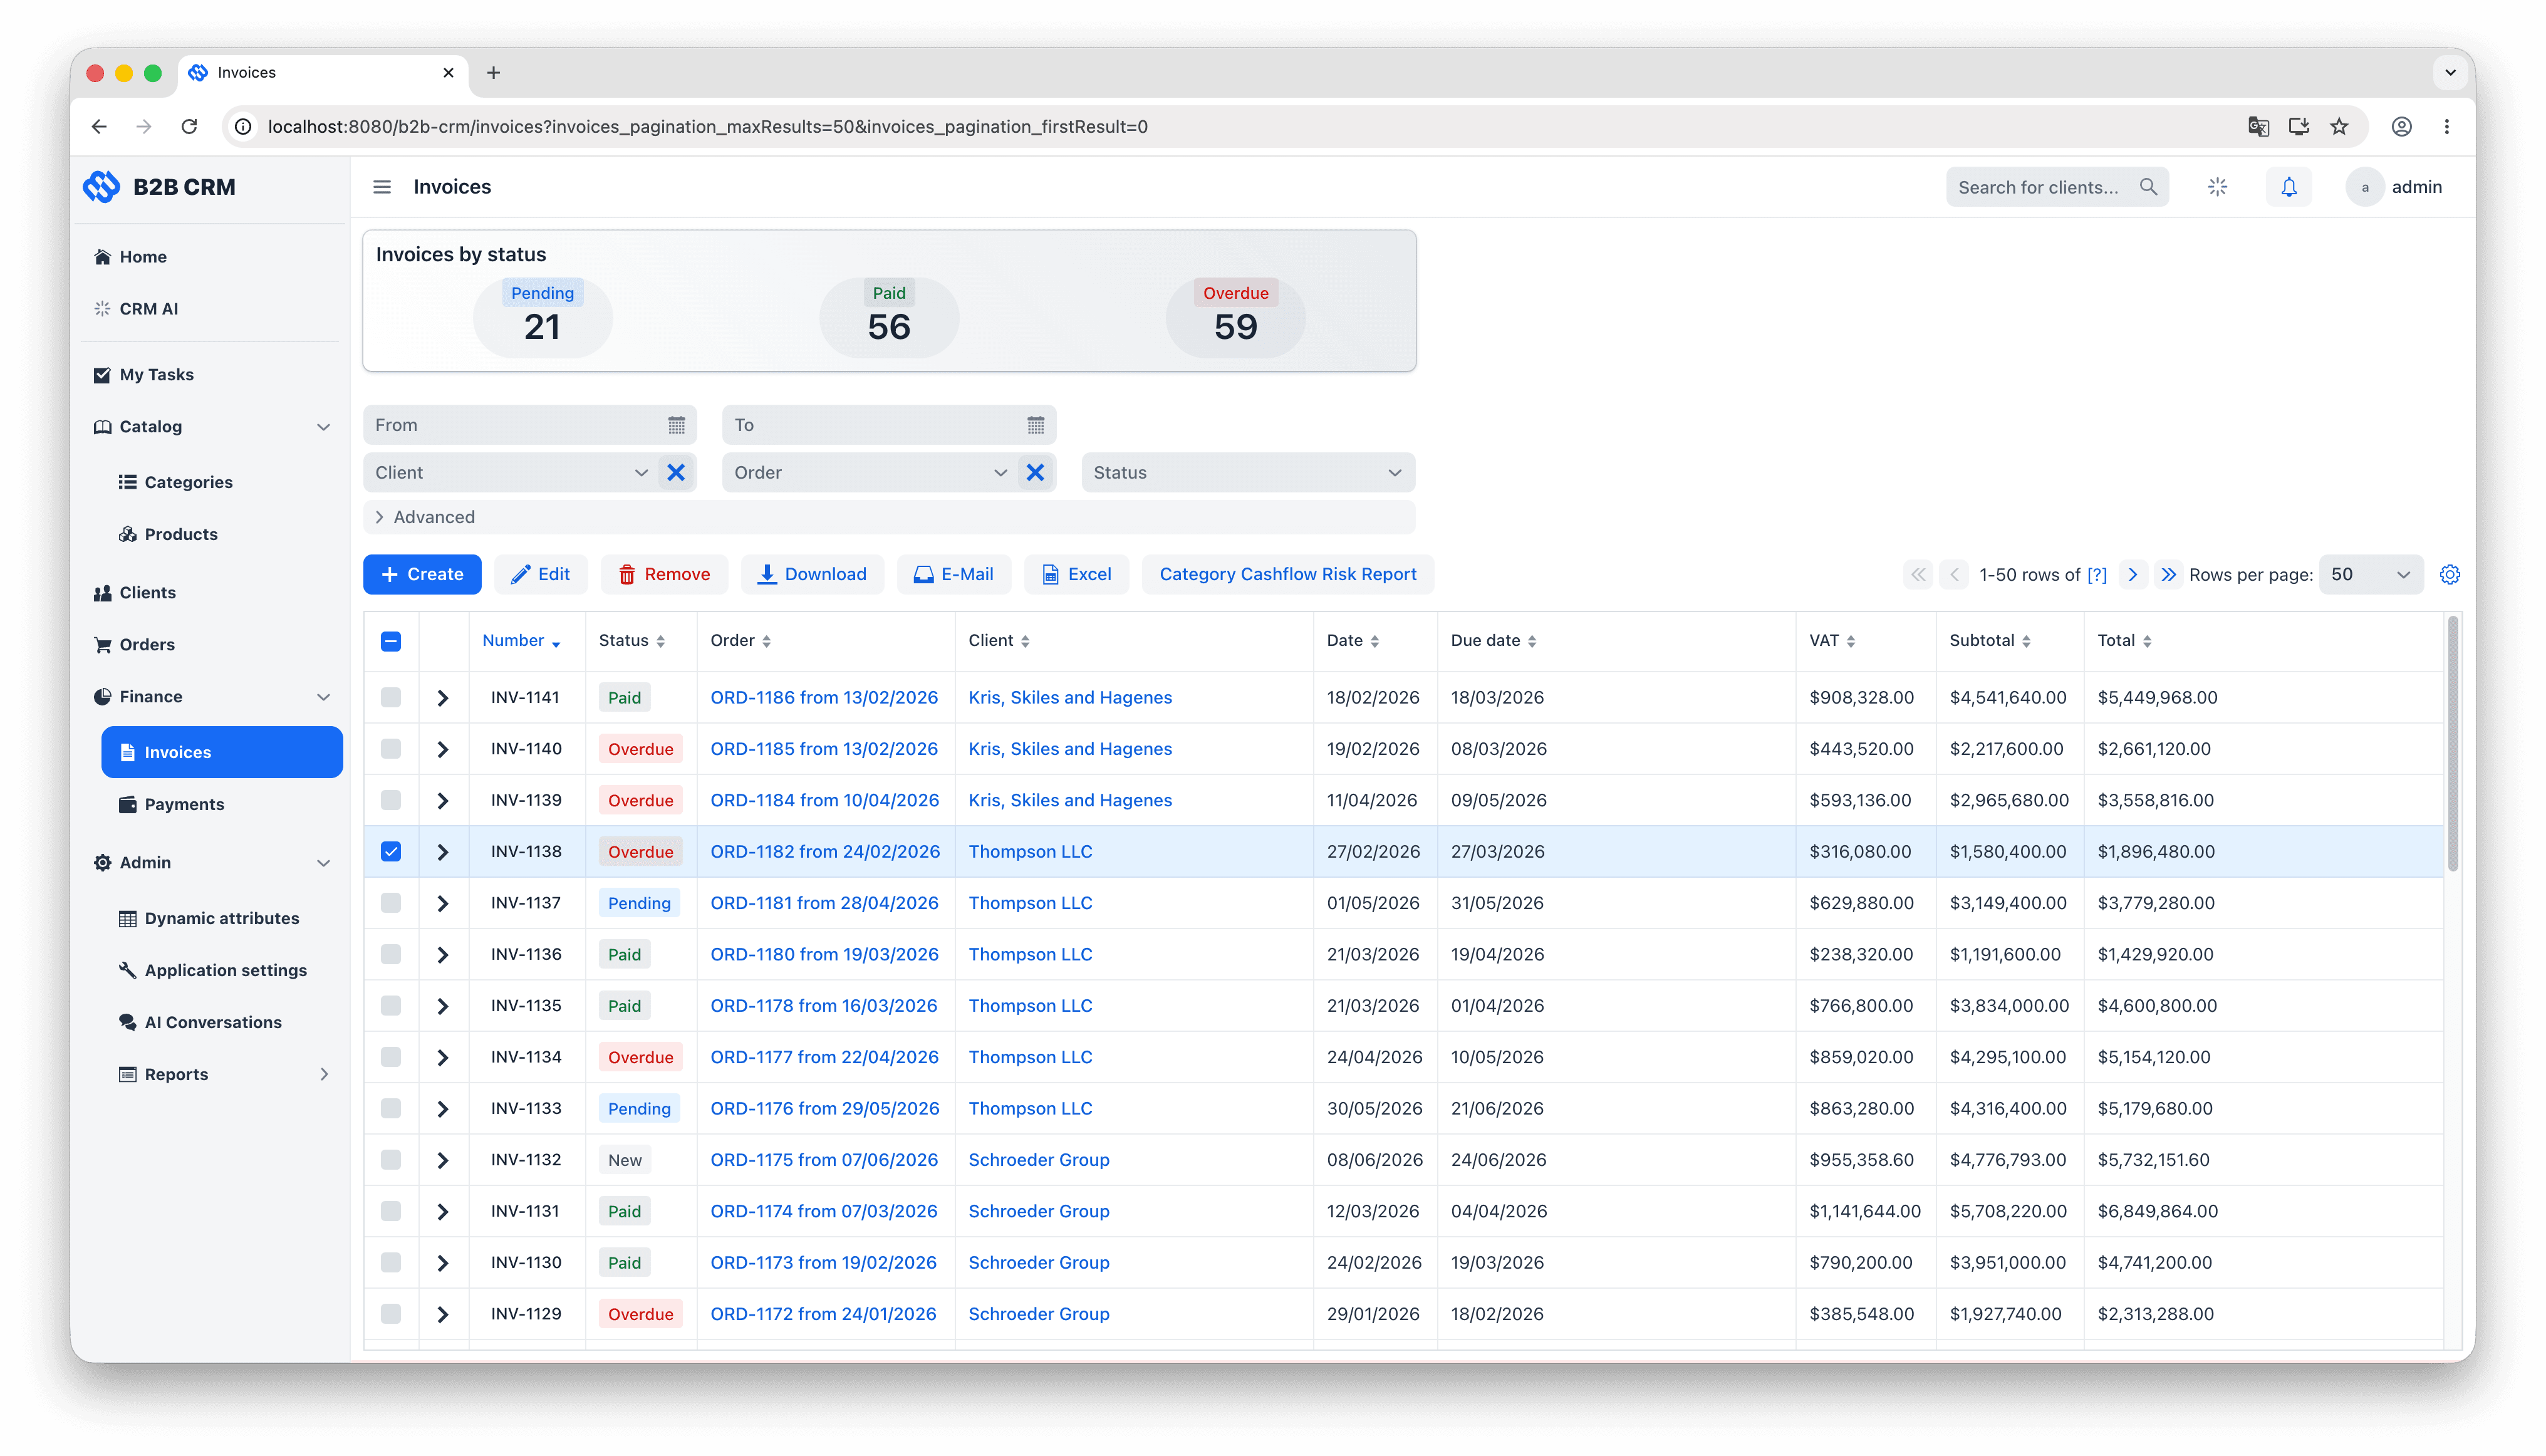Open Category Cashflow Risk Report

click(1287, 574)
